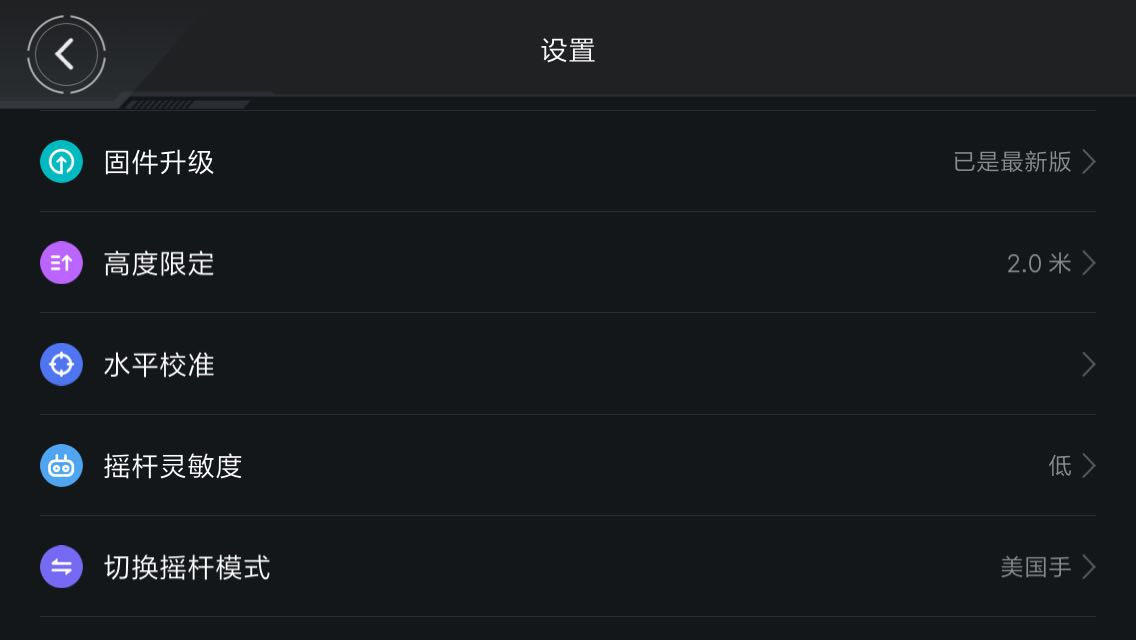Open the 水平校准 menu label
The height and width of the screenshot is (640, 1136).
click(x=159, y=364)
